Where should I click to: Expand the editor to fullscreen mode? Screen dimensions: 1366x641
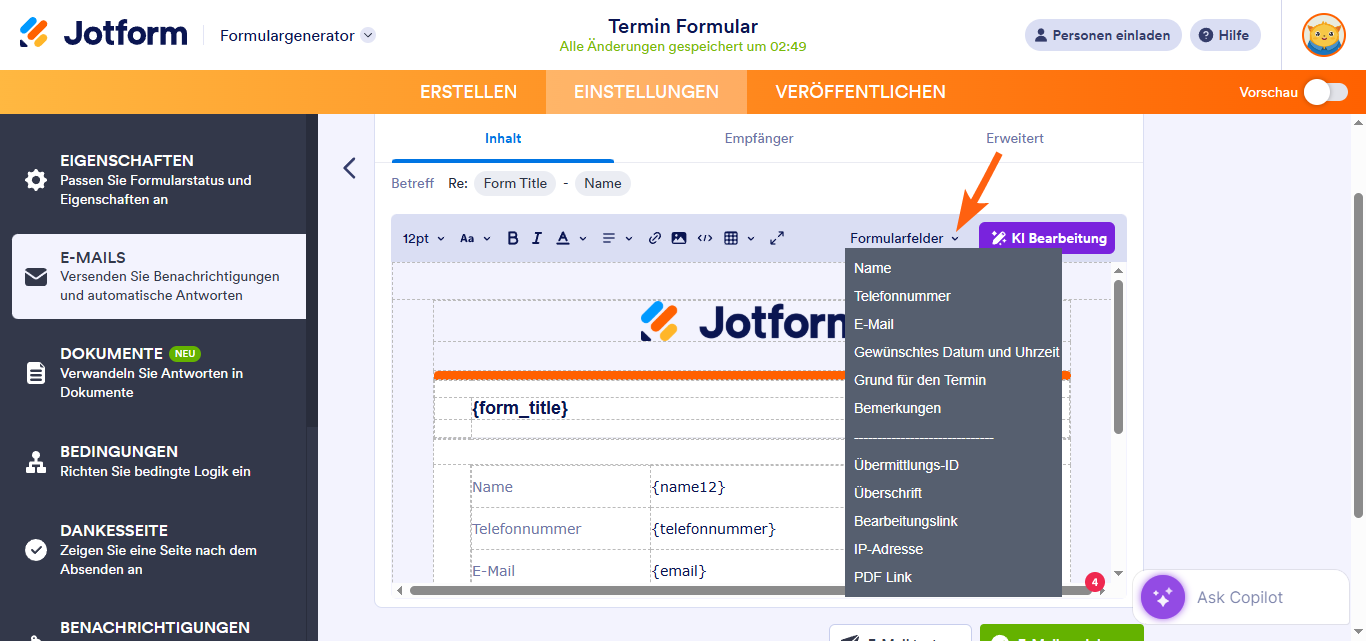pos(777,238)
